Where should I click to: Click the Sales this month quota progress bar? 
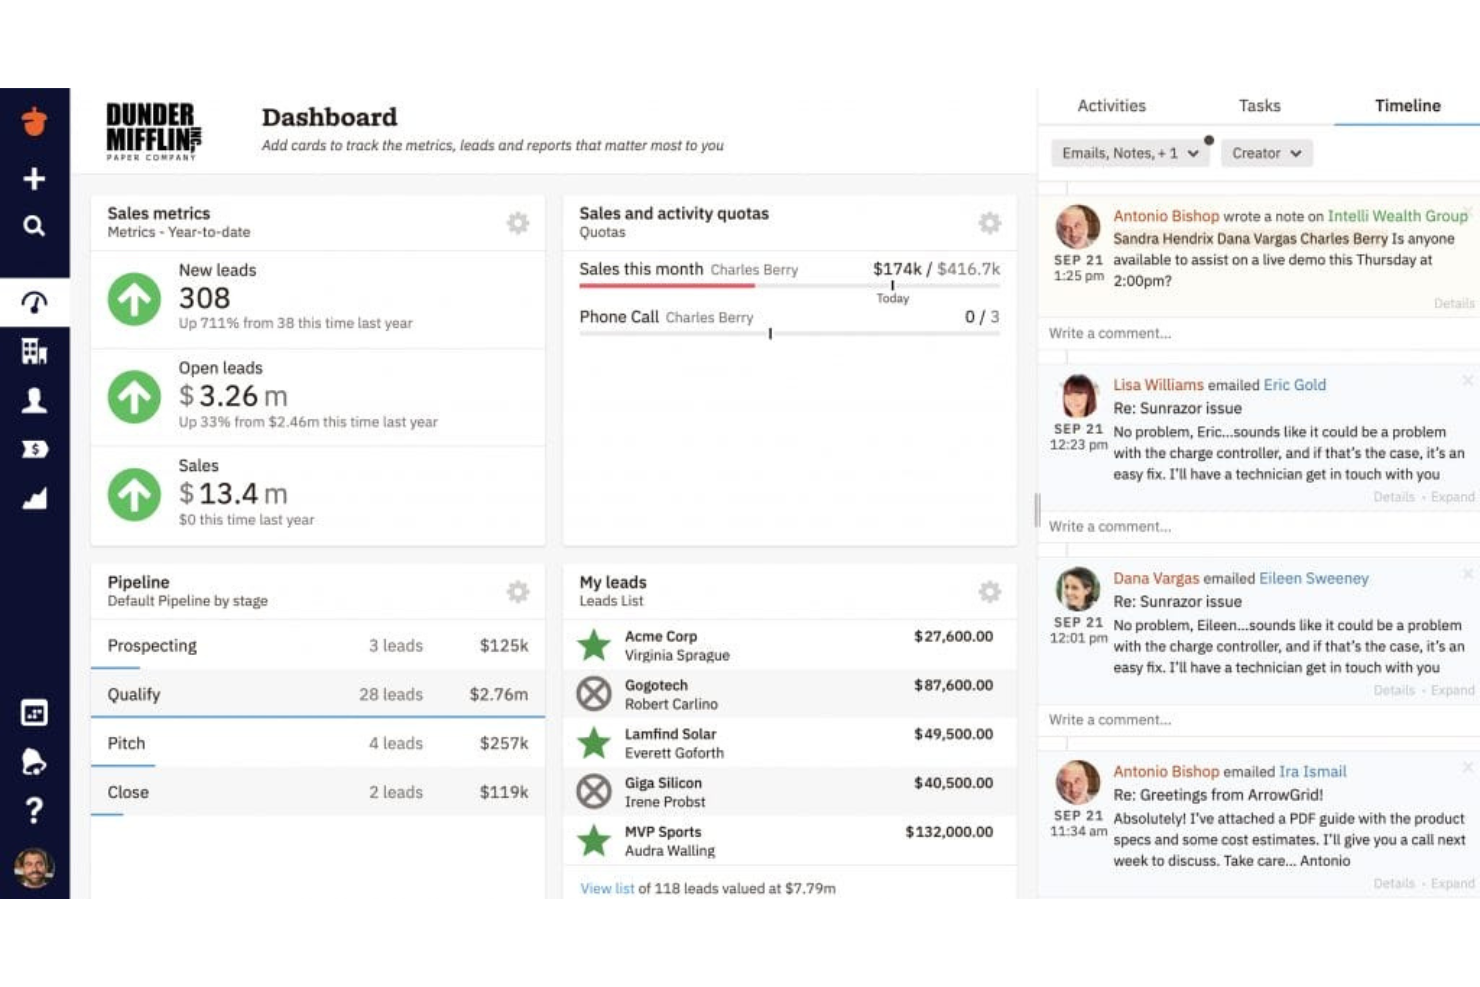[x=789, y=285]
